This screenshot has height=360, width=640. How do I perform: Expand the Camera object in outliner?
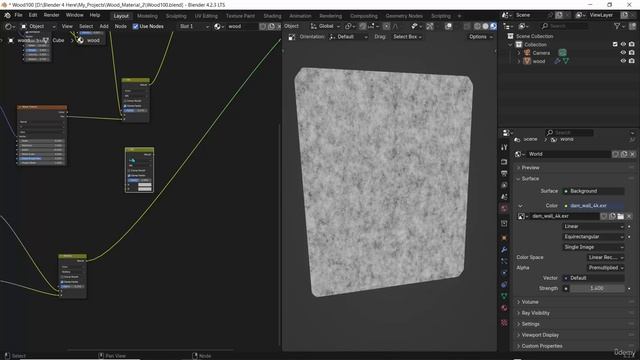pos(519,53)
